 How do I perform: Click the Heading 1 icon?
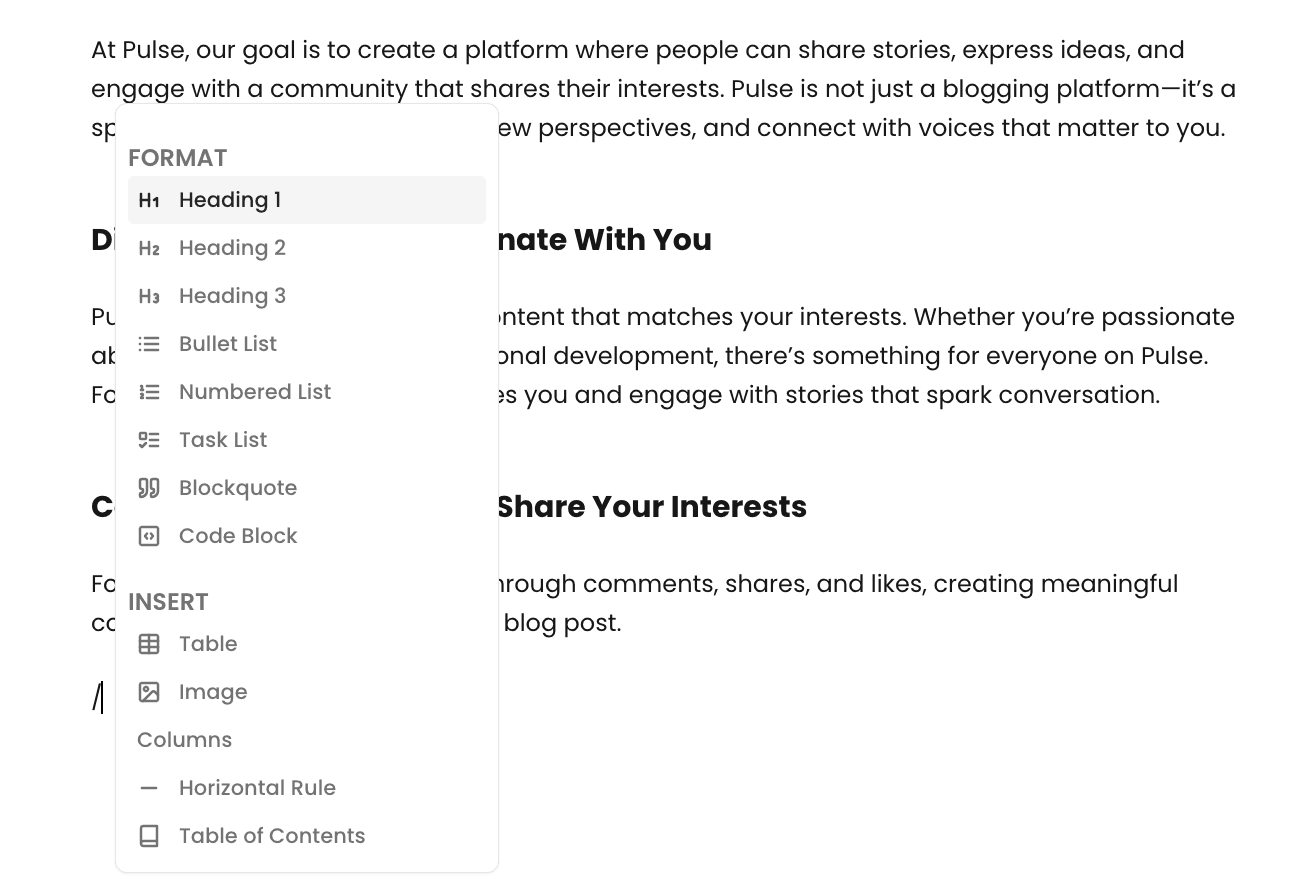[149, 200]
